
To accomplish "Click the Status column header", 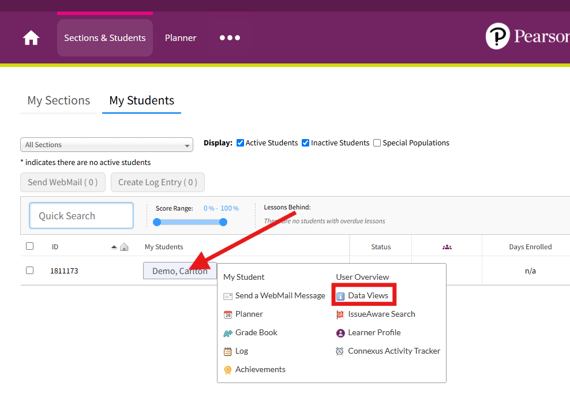I will pyautogui.click(x=381, y=247).
